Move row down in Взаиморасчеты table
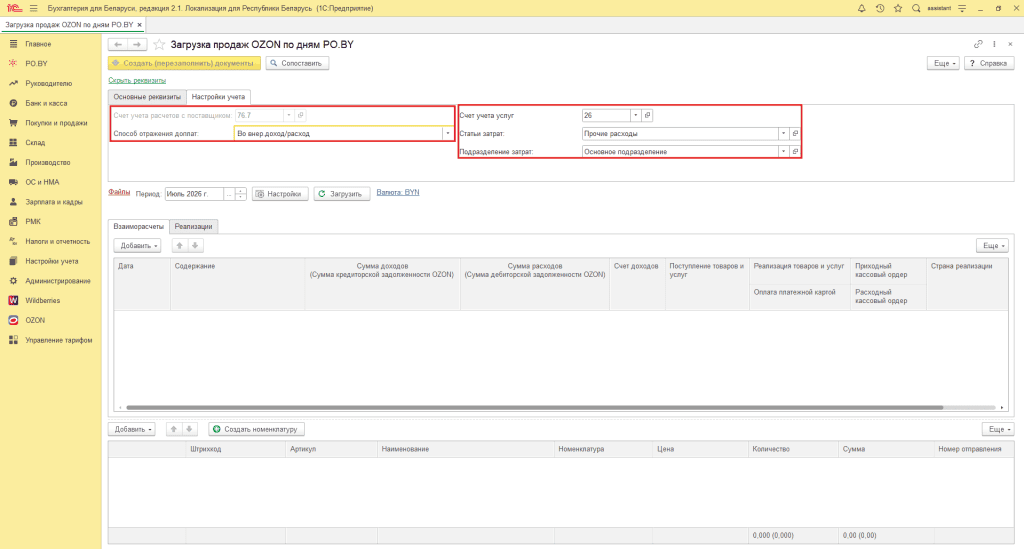 [195, 245]
